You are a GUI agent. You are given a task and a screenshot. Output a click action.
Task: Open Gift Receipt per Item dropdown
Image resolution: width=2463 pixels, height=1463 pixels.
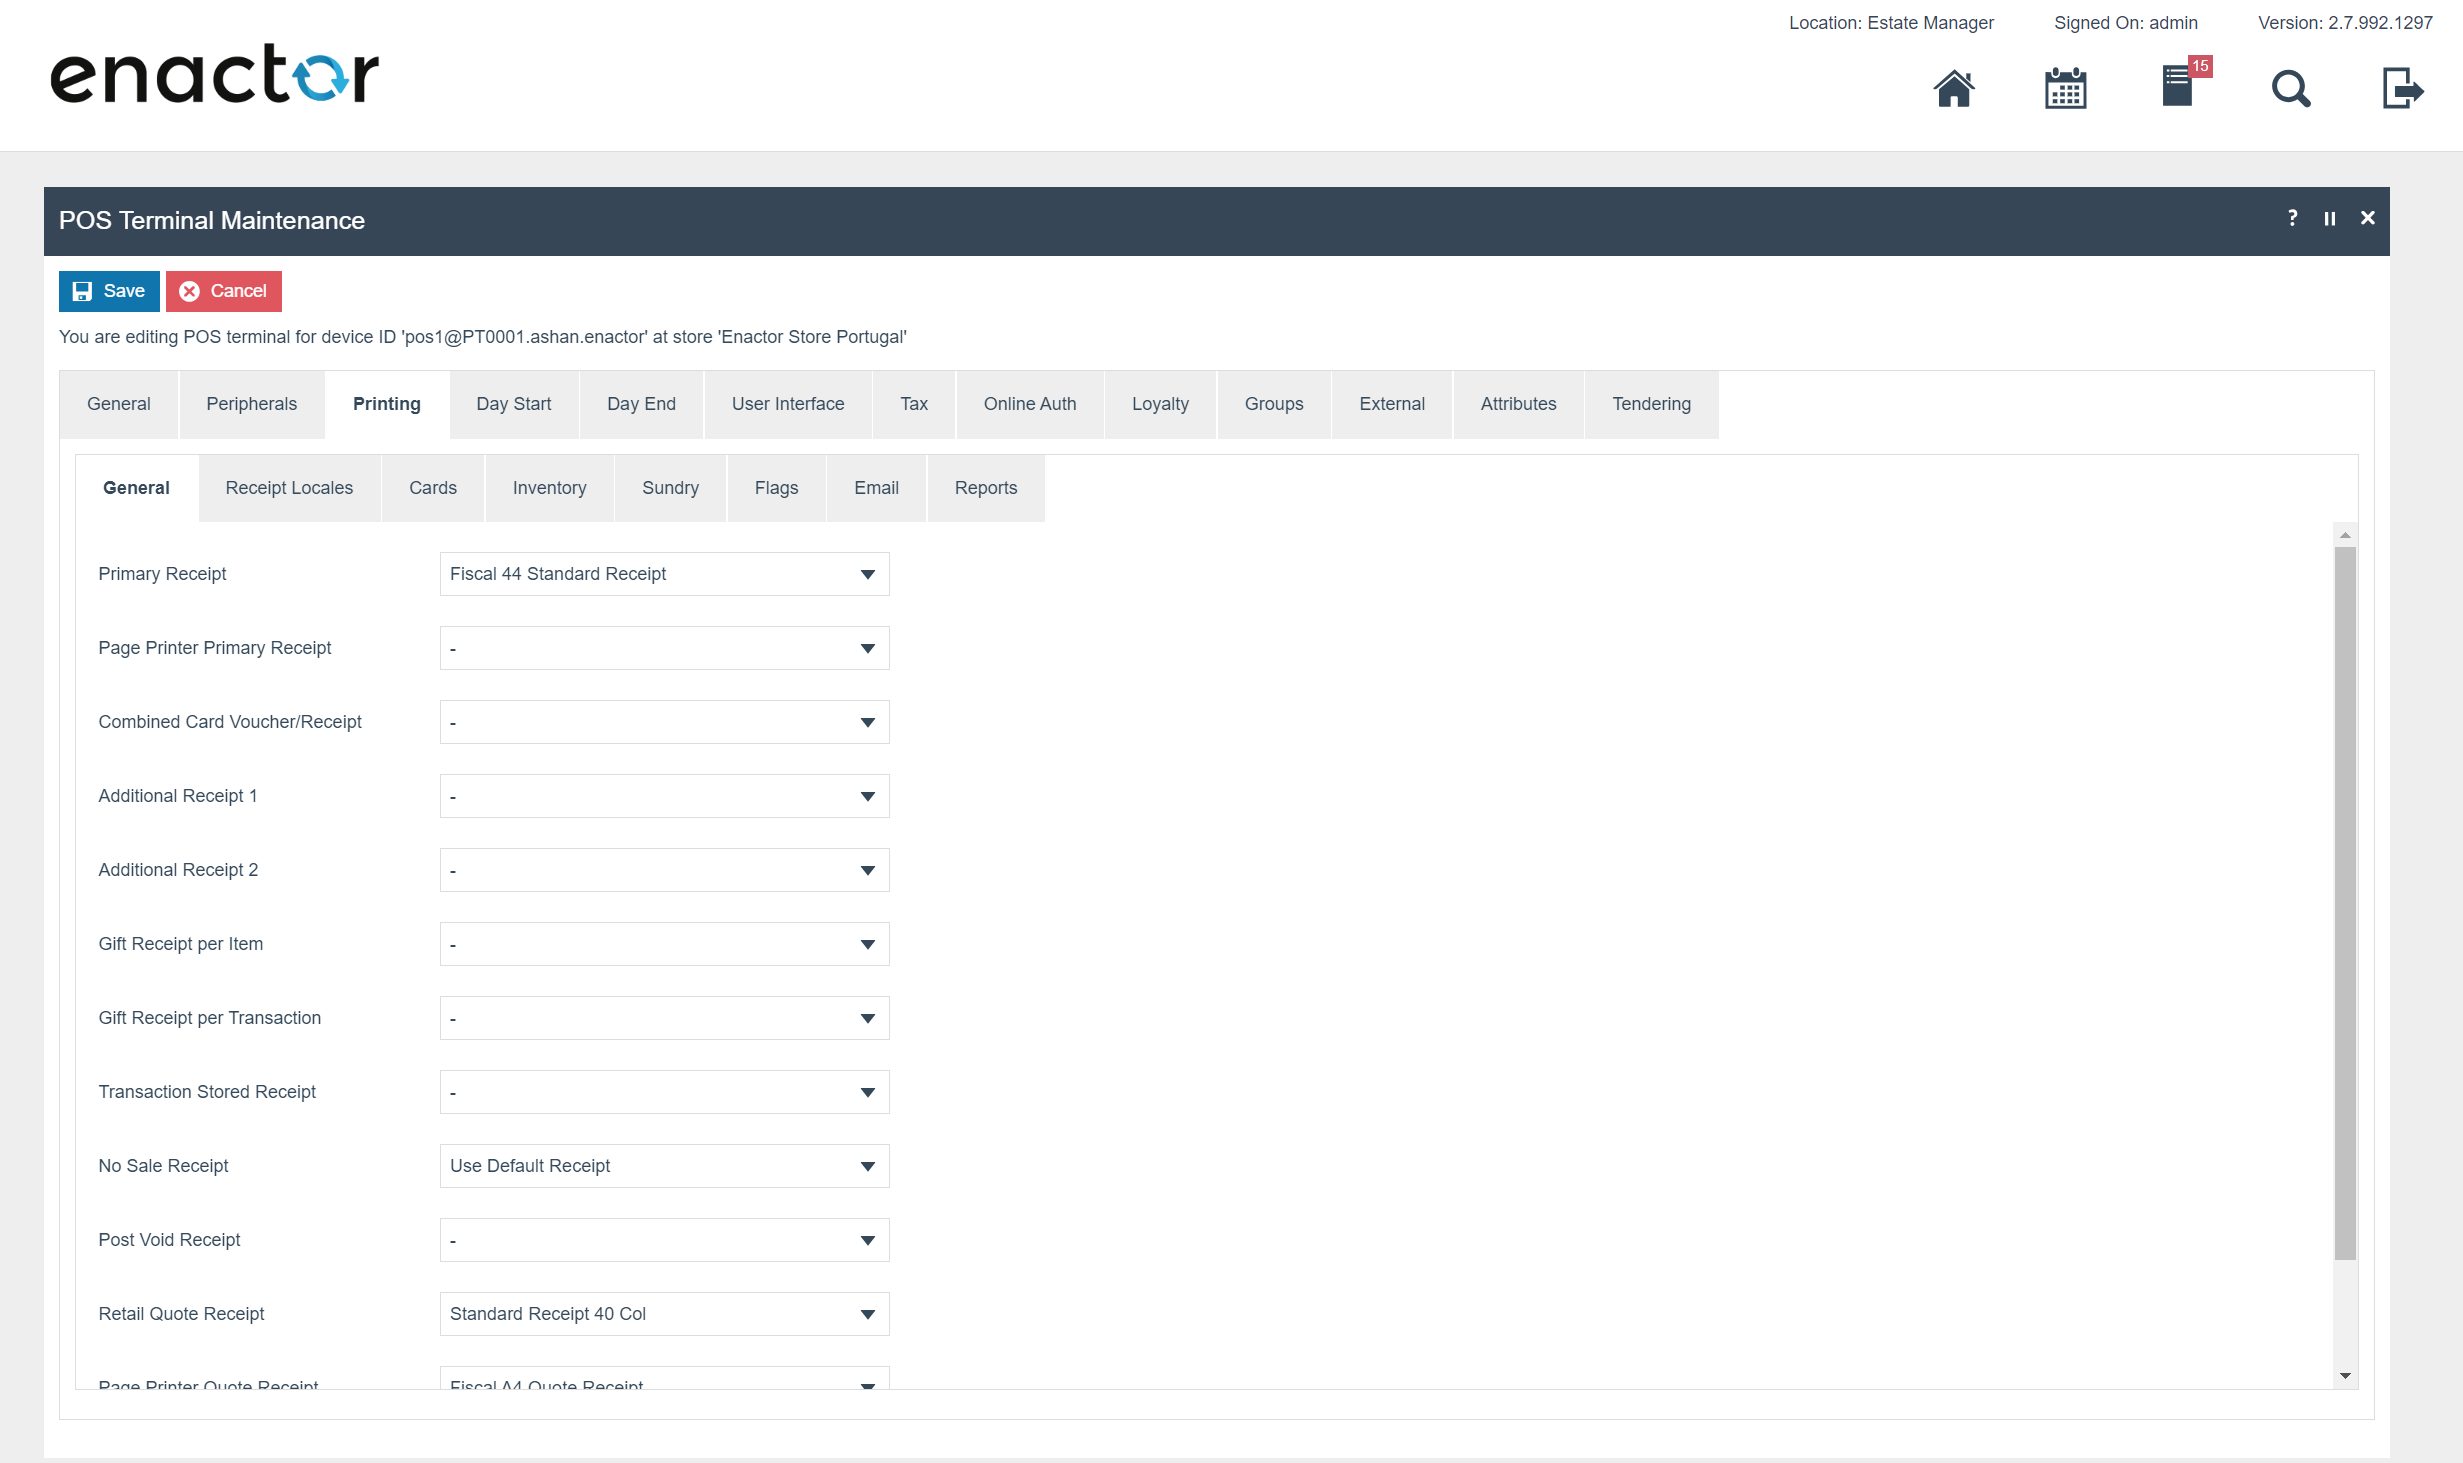(664, 944)
